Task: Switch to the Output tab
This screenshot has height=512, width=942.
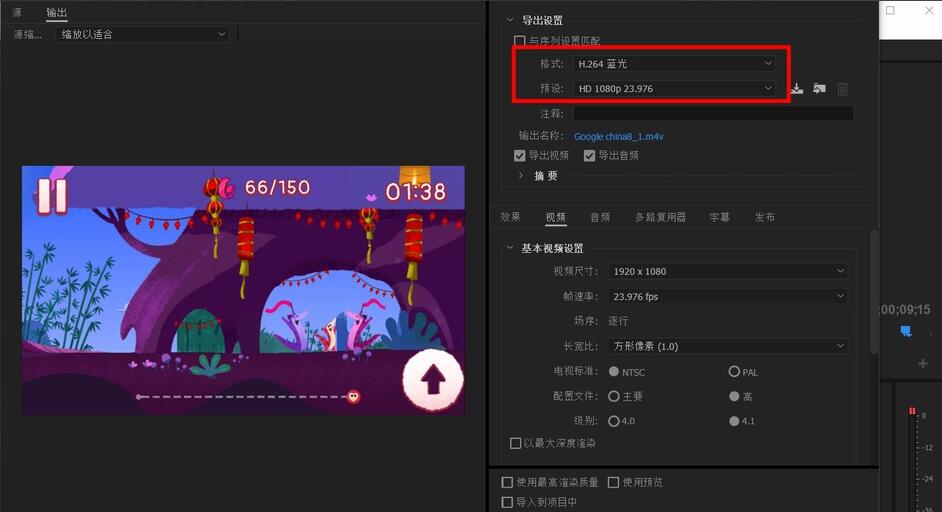Action: click(x=56, y=12)
